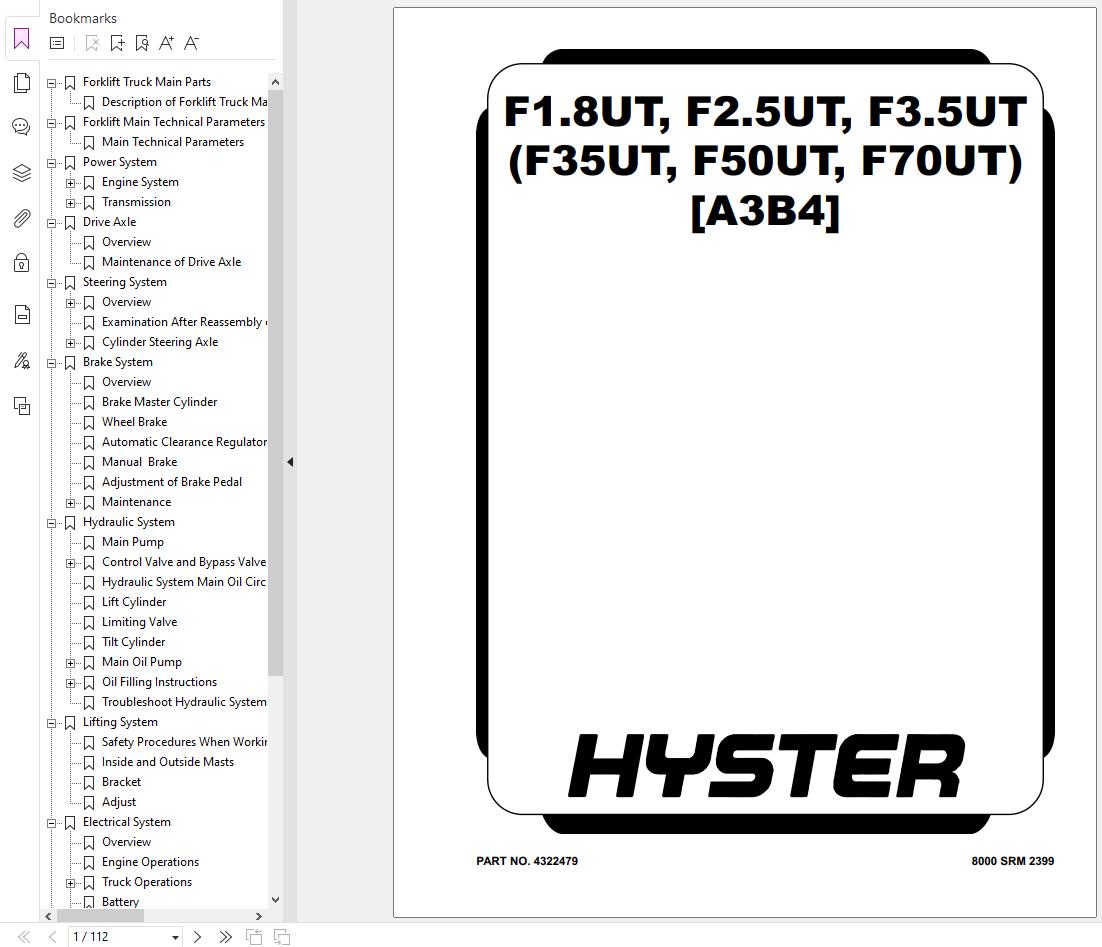The width and height of the screenshot is (1102, 947).
Task: Click the previous view icon in status bar
Action: (254, 936)
